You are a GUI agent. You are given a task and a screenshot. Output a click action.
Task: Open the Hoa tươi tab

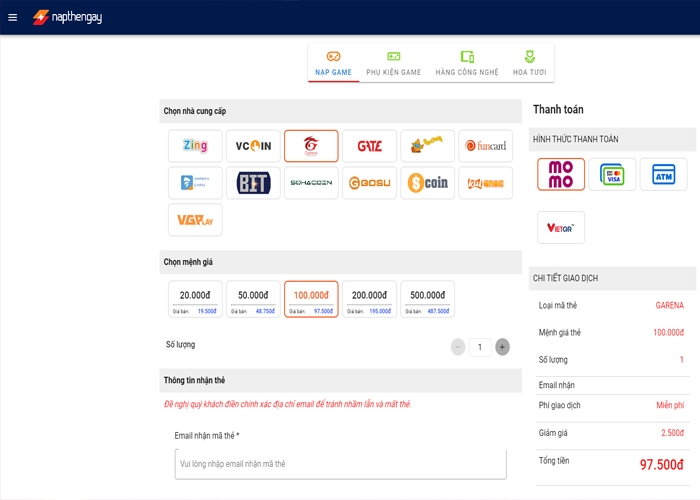tap(529, 63)
